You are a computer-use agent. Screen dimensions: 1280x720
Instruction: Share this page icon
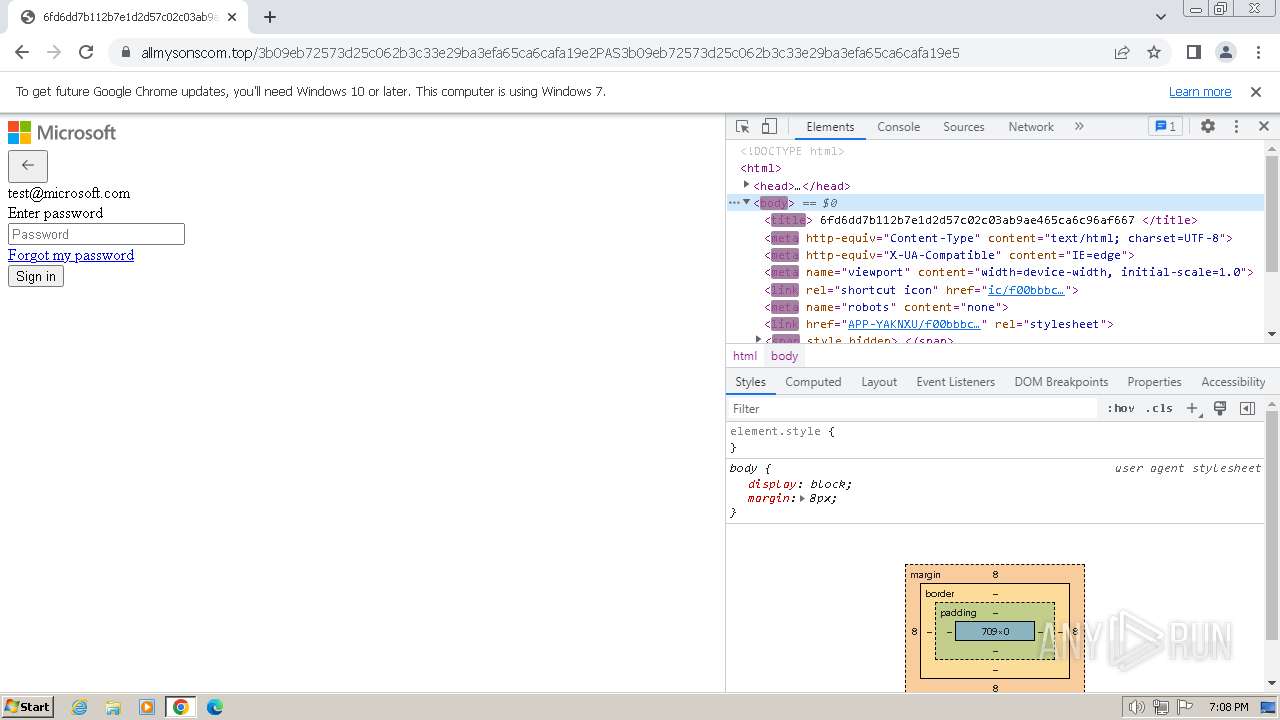[1122, 52]
